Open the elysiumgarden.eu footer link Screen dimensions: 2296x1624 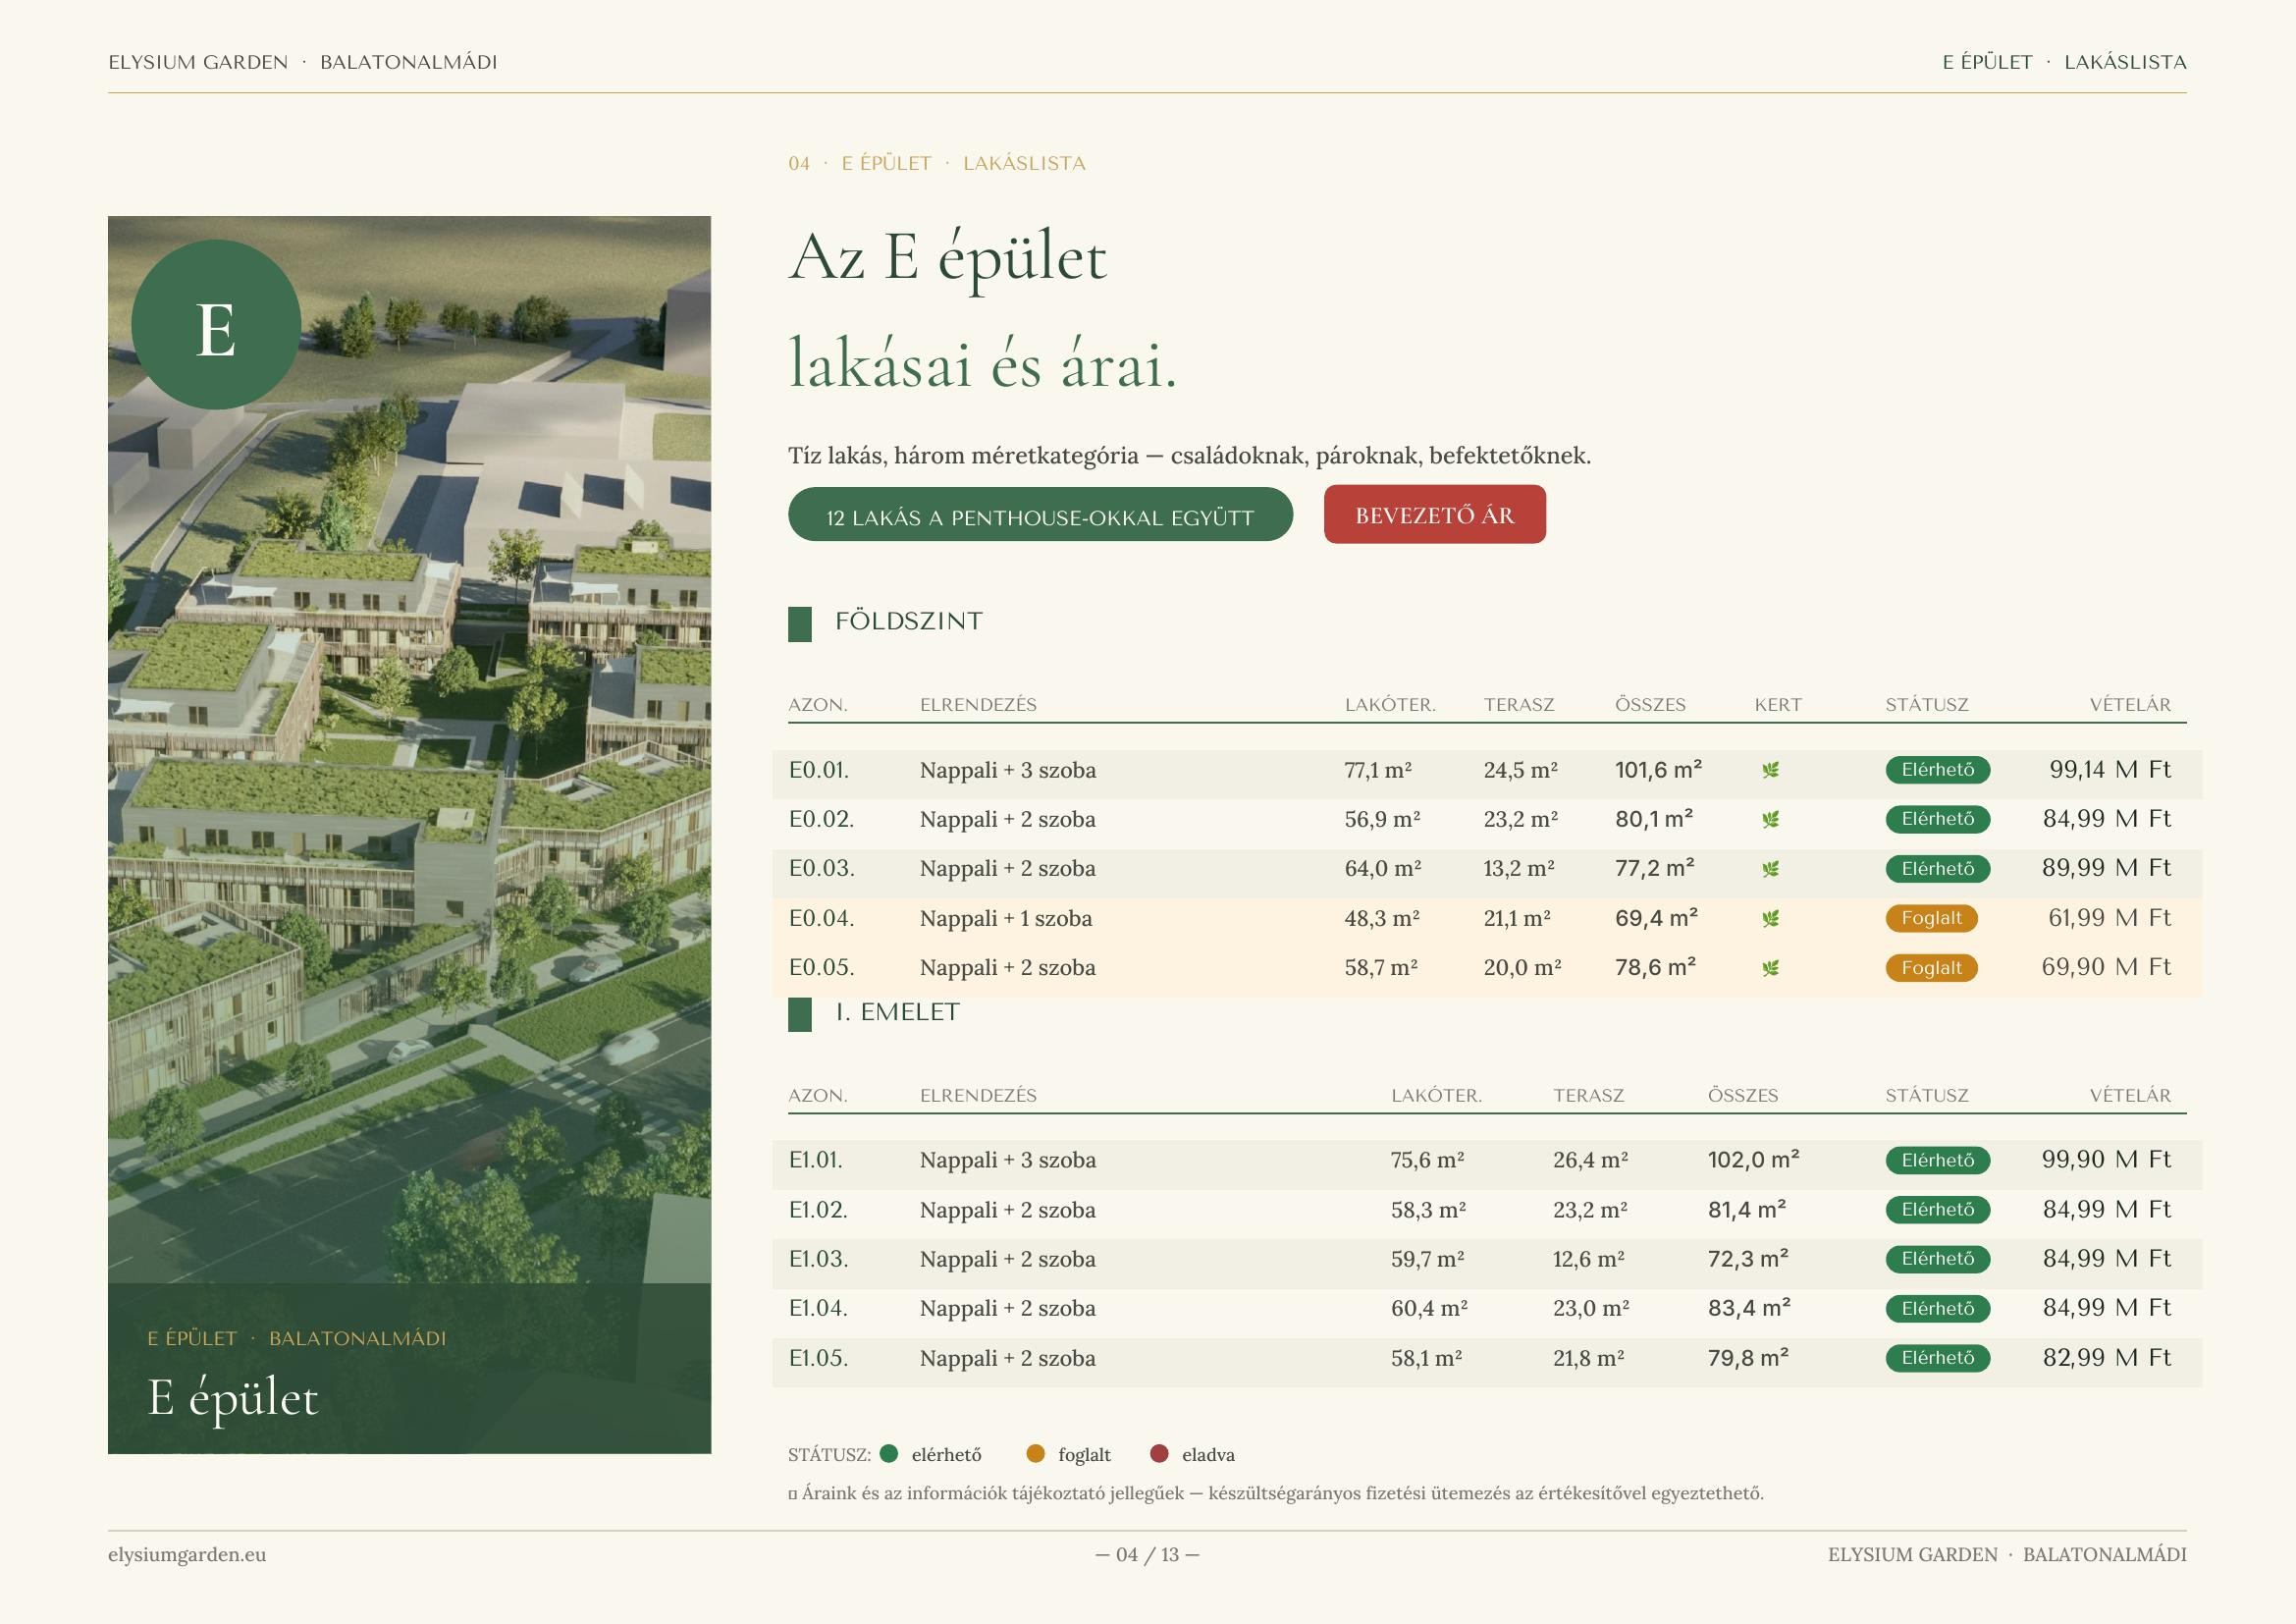point(187,1554)
